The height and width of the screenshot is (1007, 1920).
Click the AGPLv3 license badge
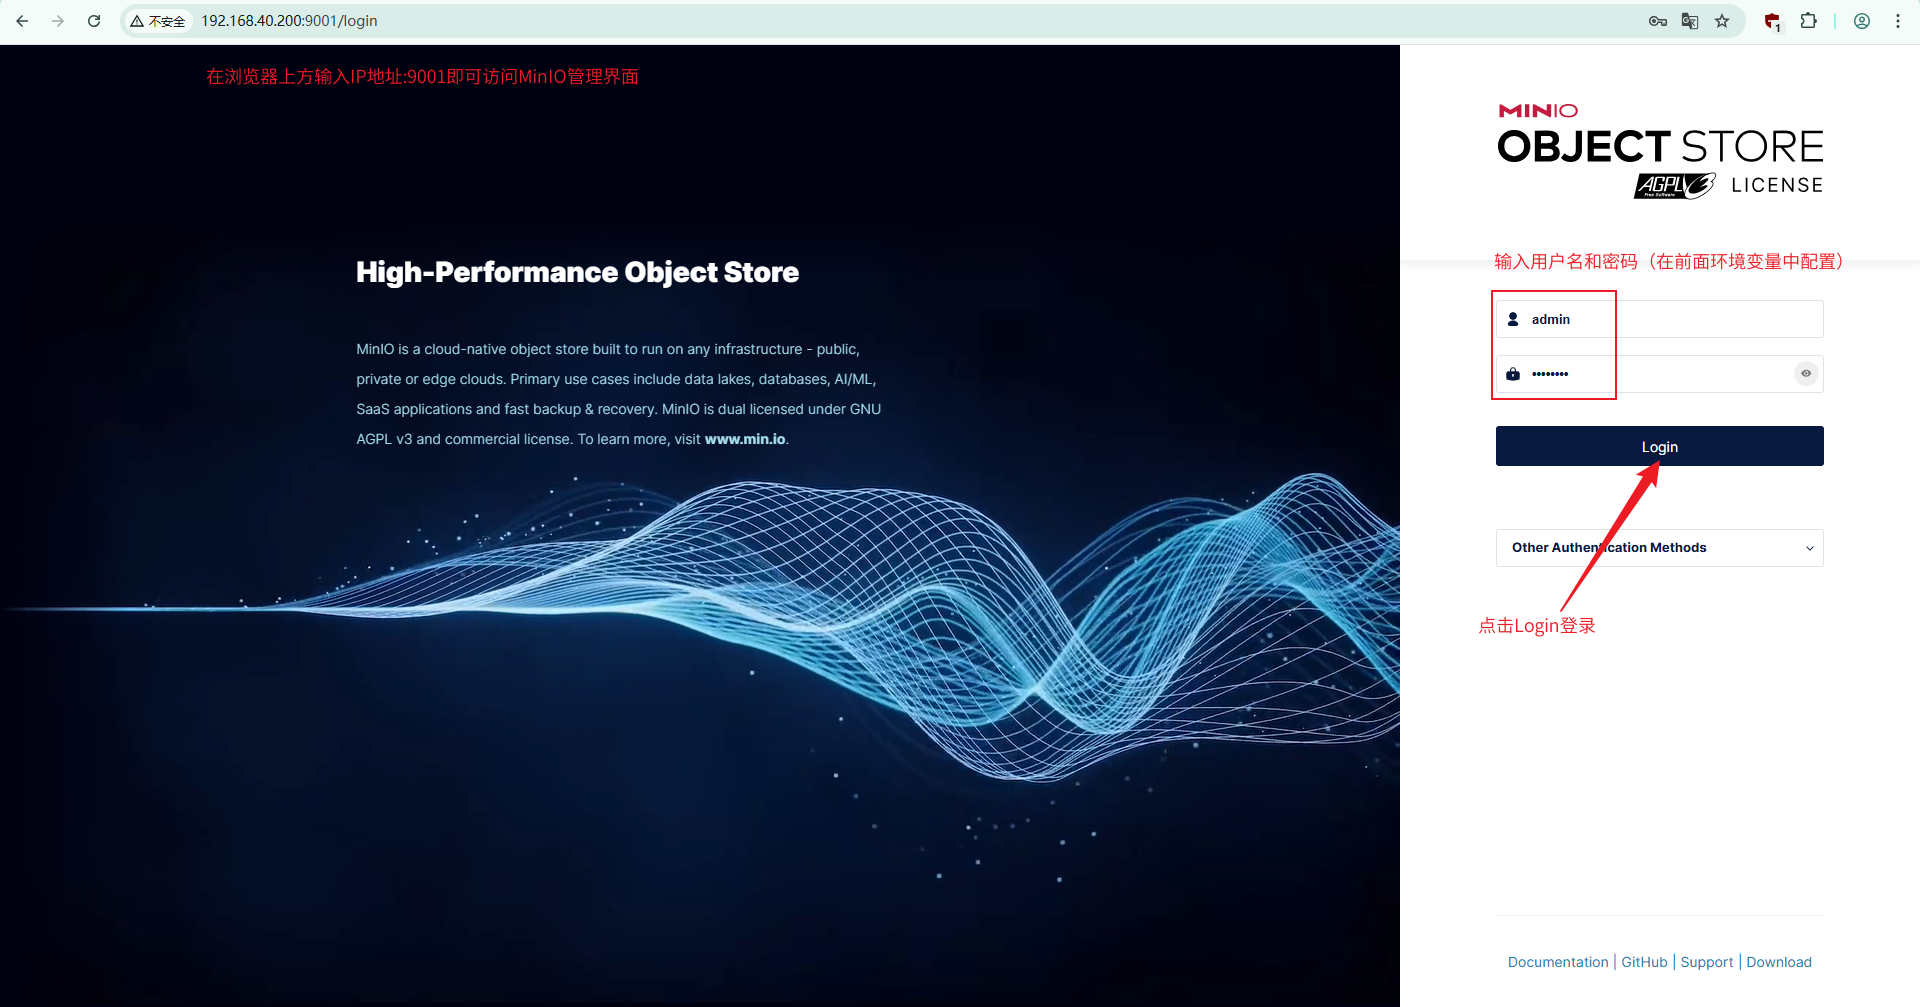point(1675,185)
